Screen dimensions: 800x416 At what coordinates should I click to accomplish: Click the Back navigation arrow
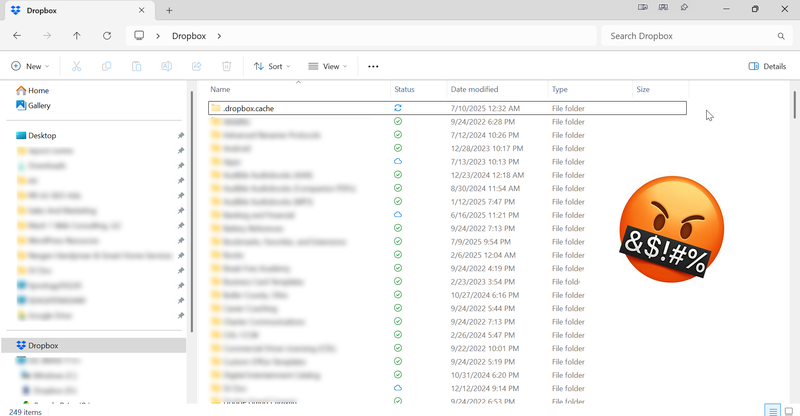17,36
